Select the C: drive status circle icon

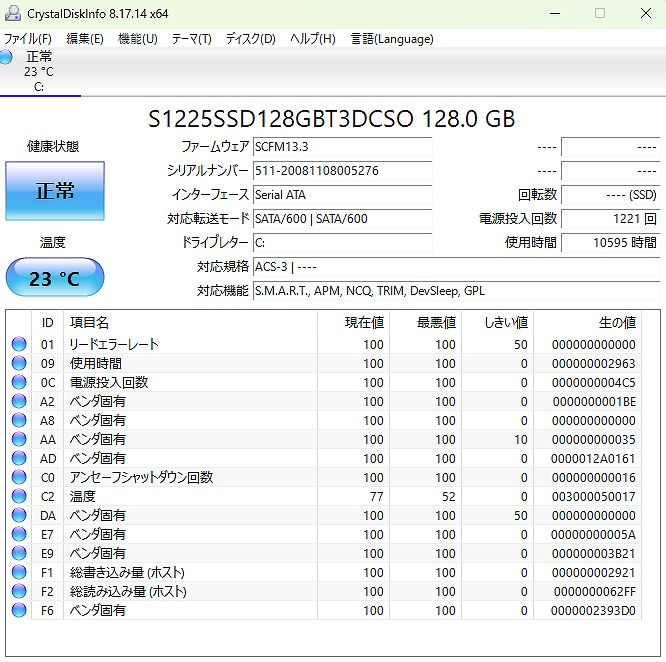pos(6,57)
